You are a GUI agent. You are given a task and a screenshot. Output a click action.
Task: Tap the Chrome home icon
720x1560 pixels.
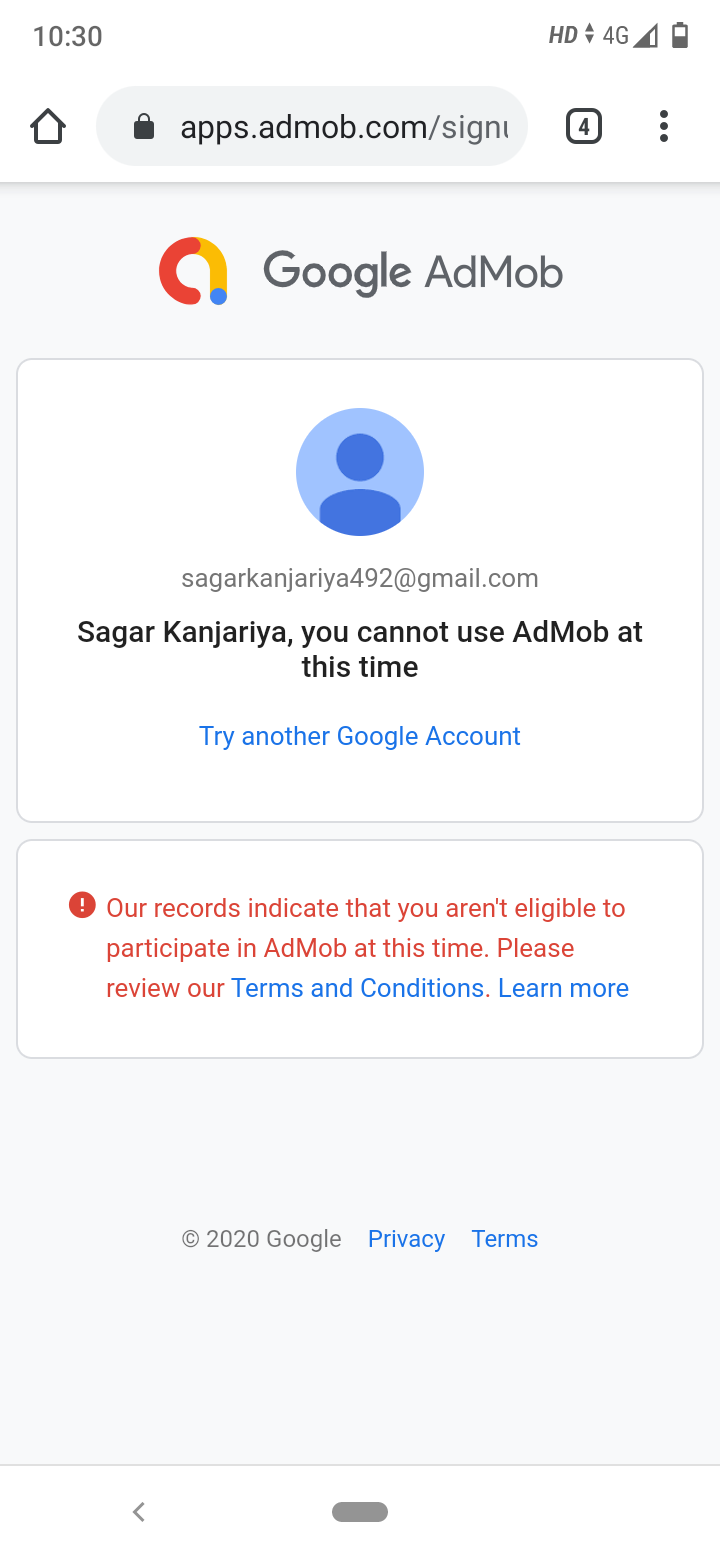[48, 127]
